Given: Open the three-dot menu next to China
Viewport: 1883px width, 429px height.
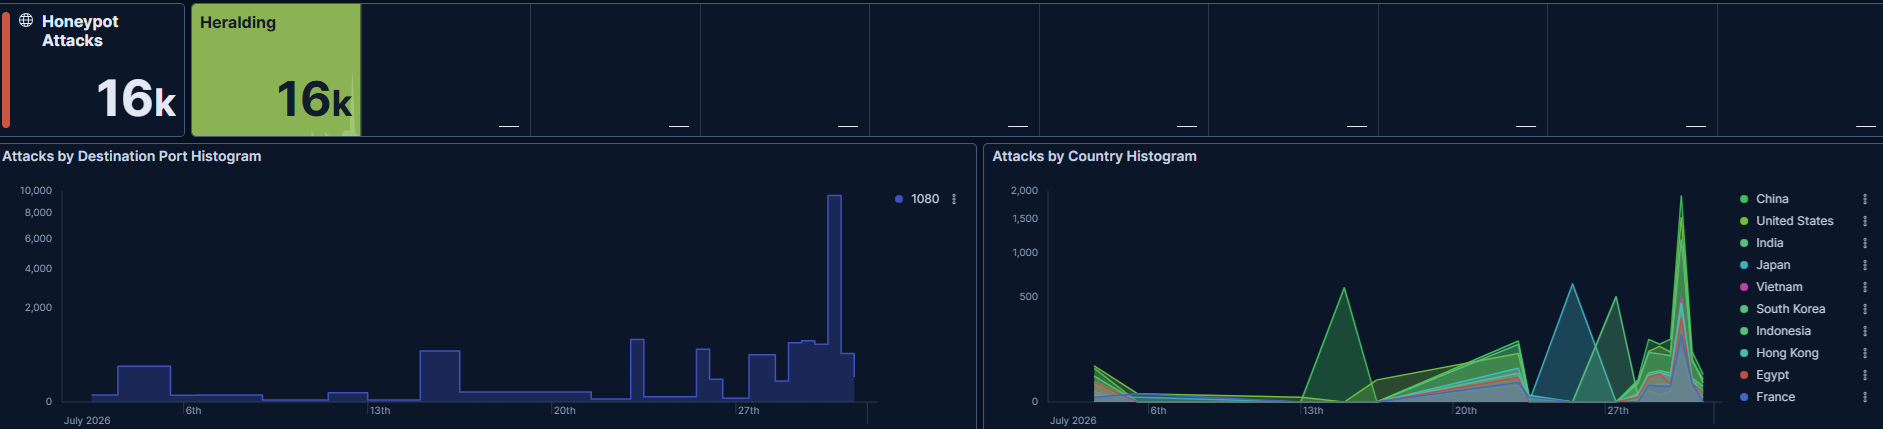Looking at the screenshot, I should [x=1865, y=199].
